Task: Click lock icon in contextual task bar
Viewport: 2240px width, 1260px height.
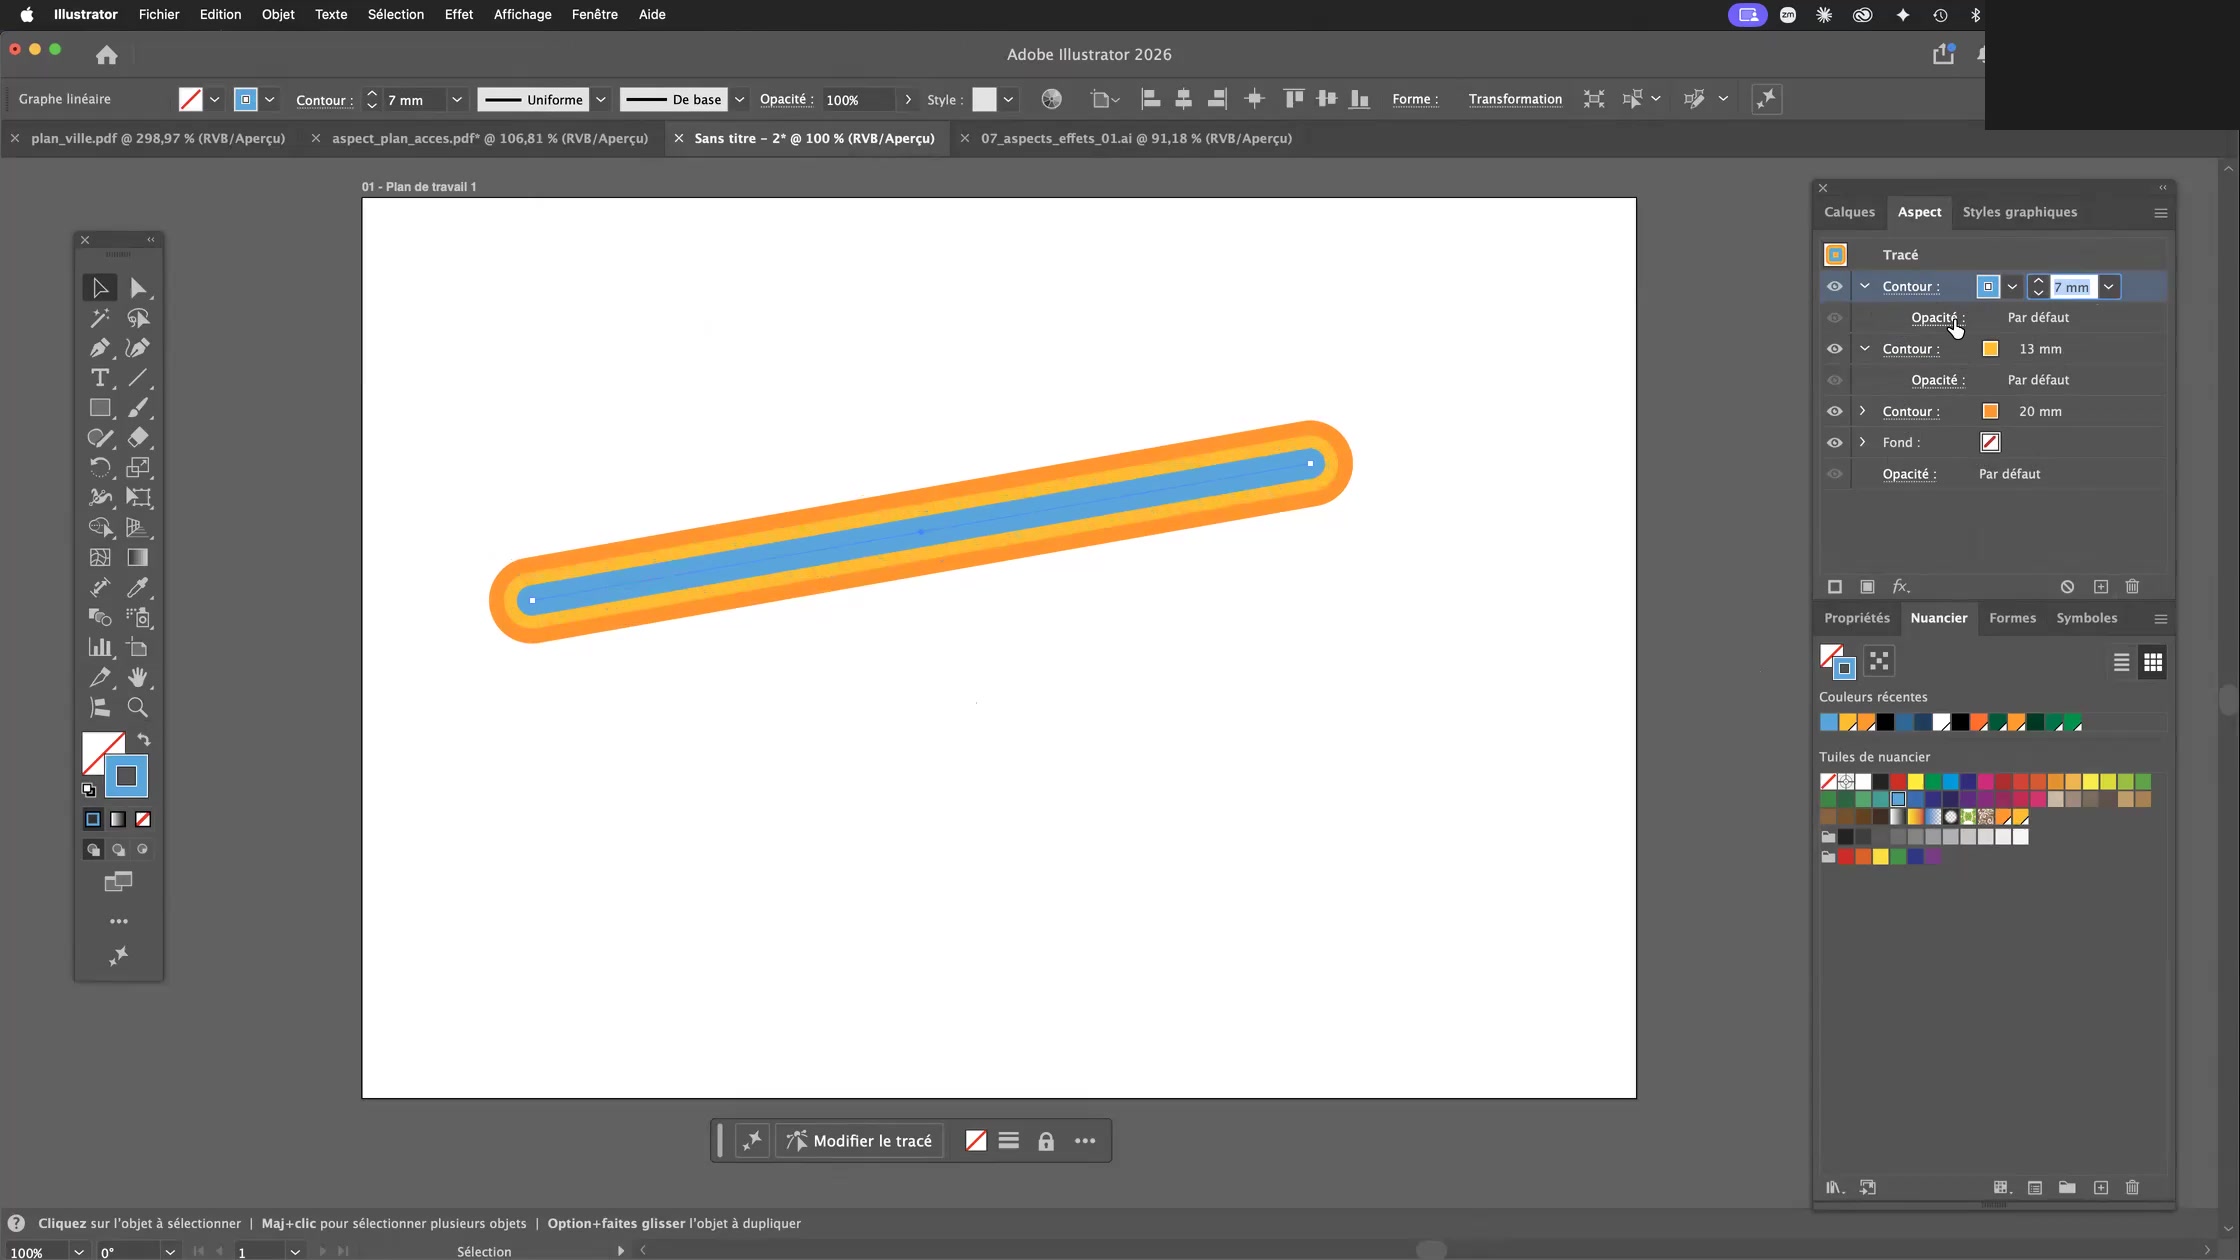Action: pos(1046,1141)
